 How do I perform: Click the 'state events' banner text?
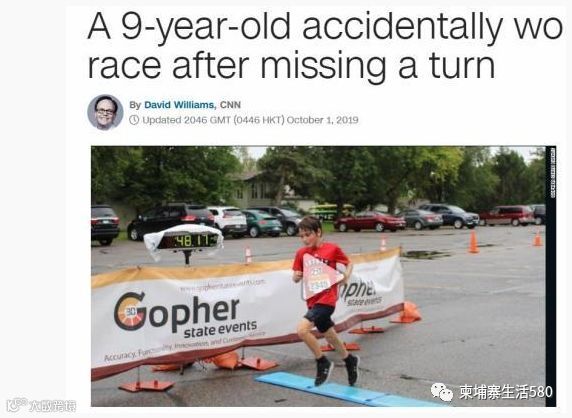(x=220, y=329)
